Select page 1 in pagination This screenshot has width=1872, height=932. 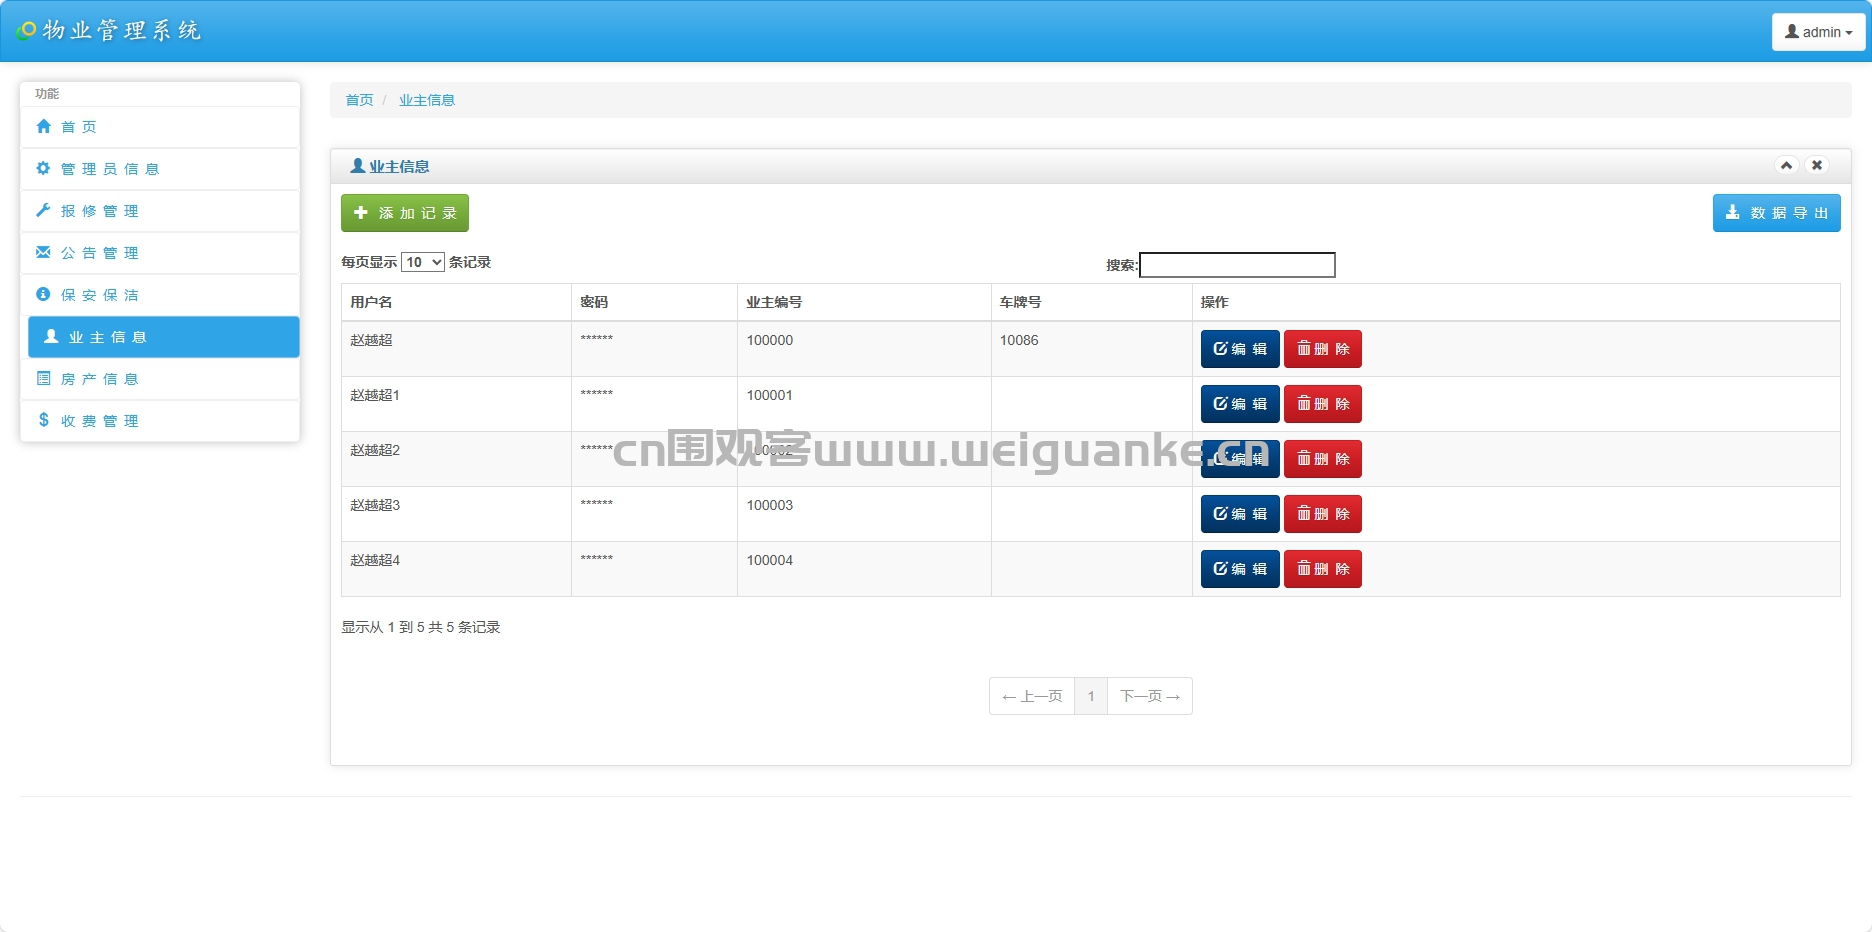1091,696
